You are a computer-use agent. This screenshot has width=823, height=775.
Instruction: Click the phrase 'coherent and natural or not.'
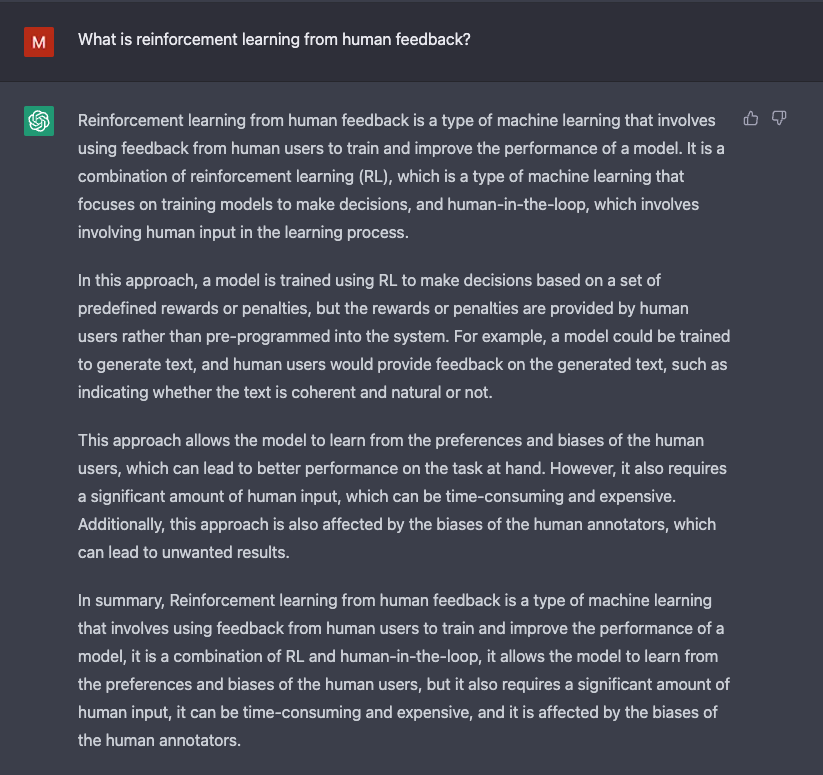pos(392,392)
